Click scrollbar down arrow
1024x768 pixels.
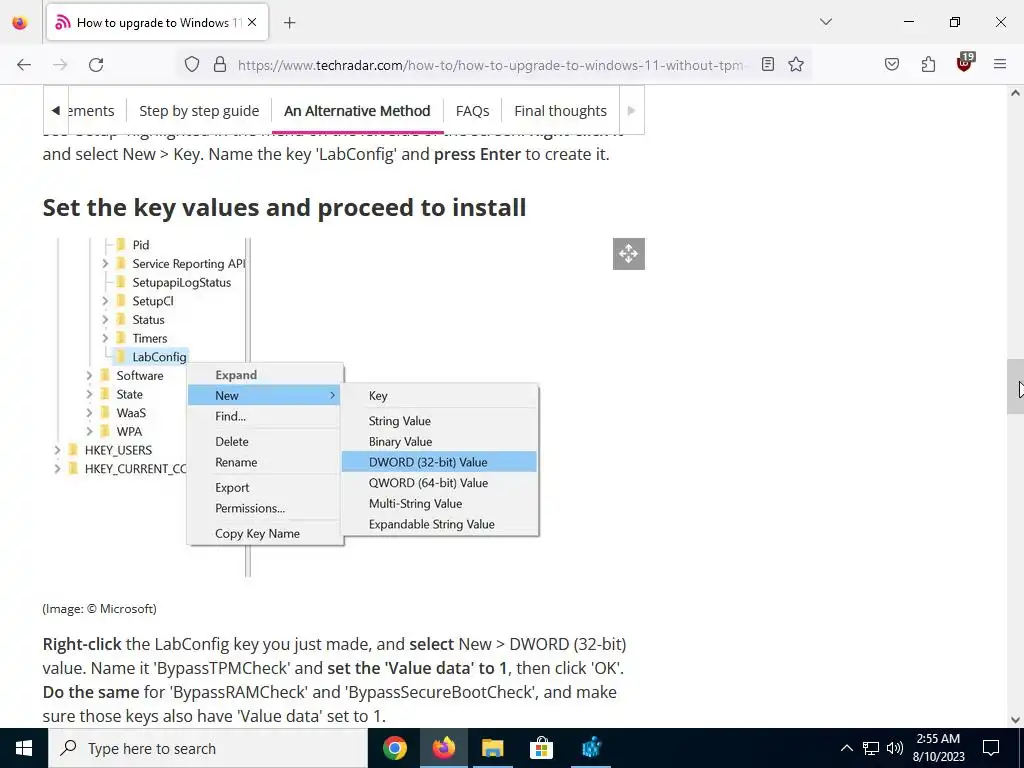coord(1015,720)
